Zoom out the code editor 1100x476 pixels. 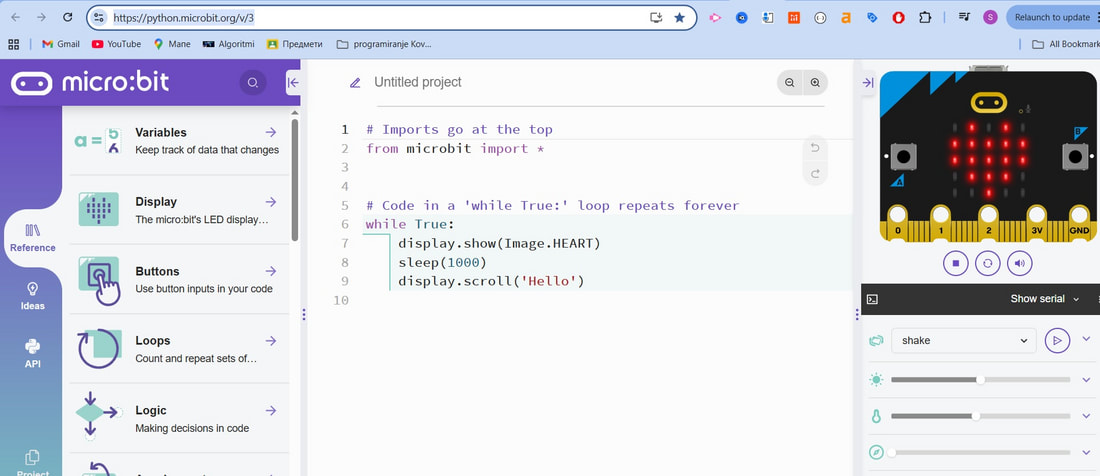pos(790,83)
